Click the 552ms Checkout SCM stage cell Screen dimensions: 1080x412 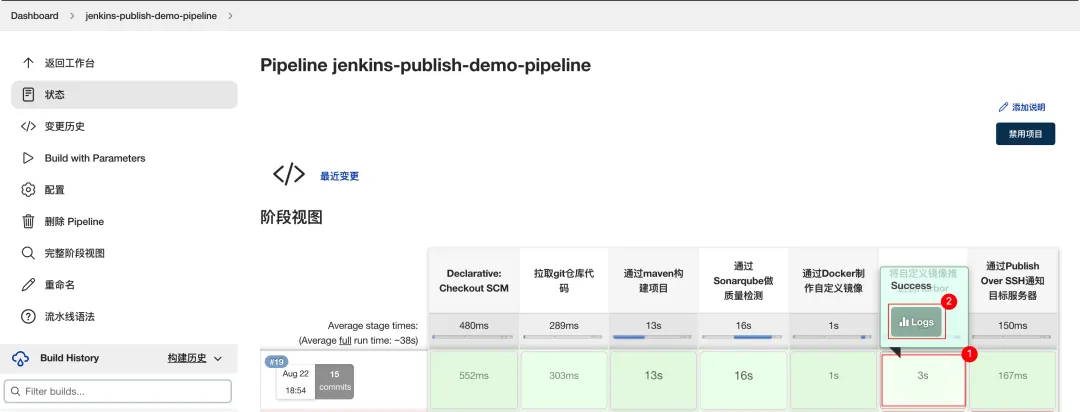tap(474, 380)
